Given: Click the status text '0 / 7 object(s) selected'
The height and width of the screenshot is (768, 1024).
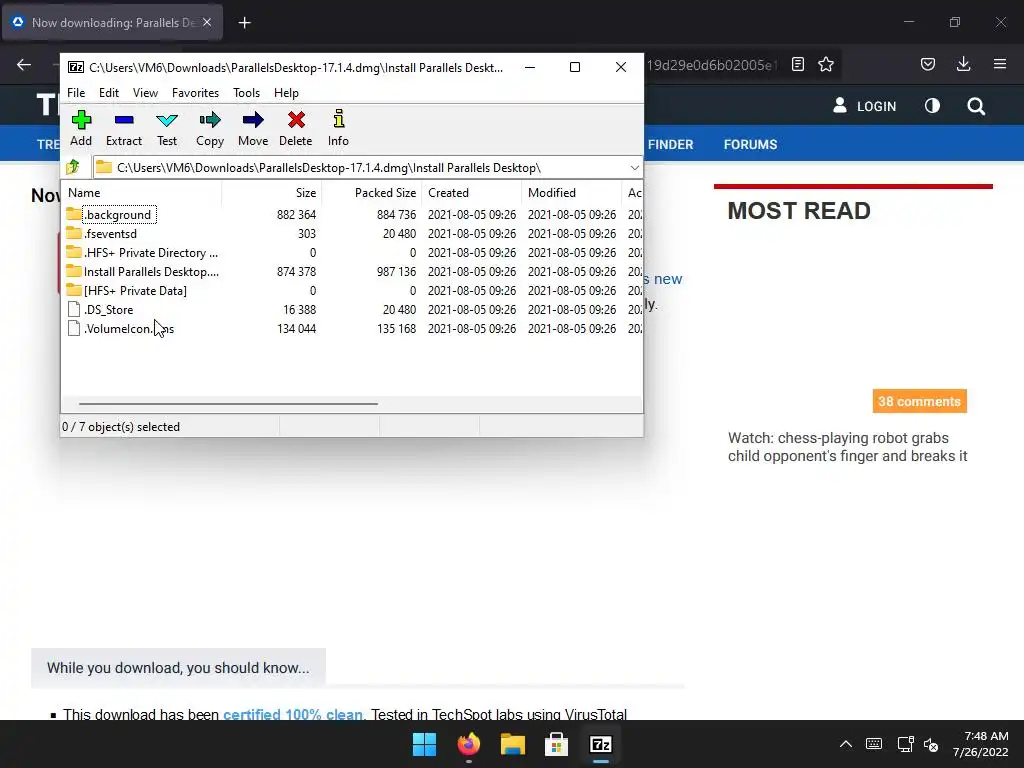Looking at the screenshot, I should tap(121, 426).
